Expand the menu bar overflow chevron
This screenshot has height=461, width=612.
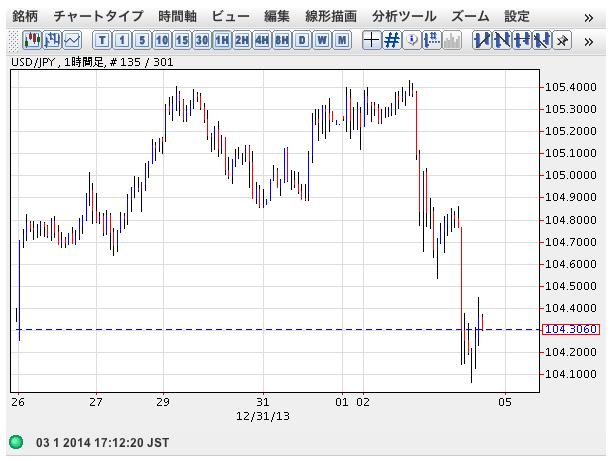(x=589, y=18)
